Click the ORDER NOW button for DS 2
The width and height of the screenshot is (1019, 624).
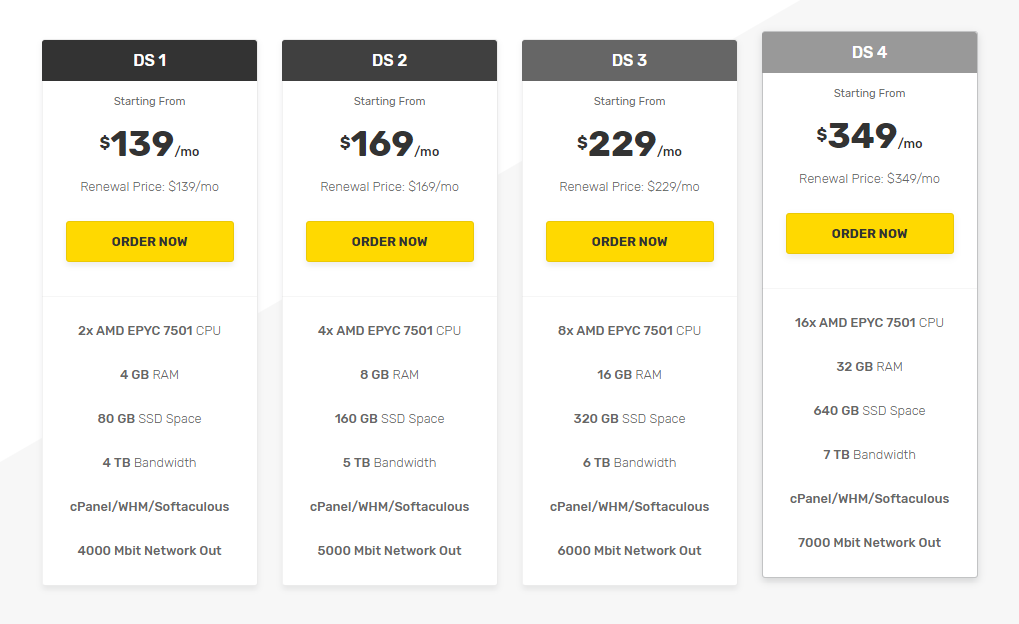[389, 241]
